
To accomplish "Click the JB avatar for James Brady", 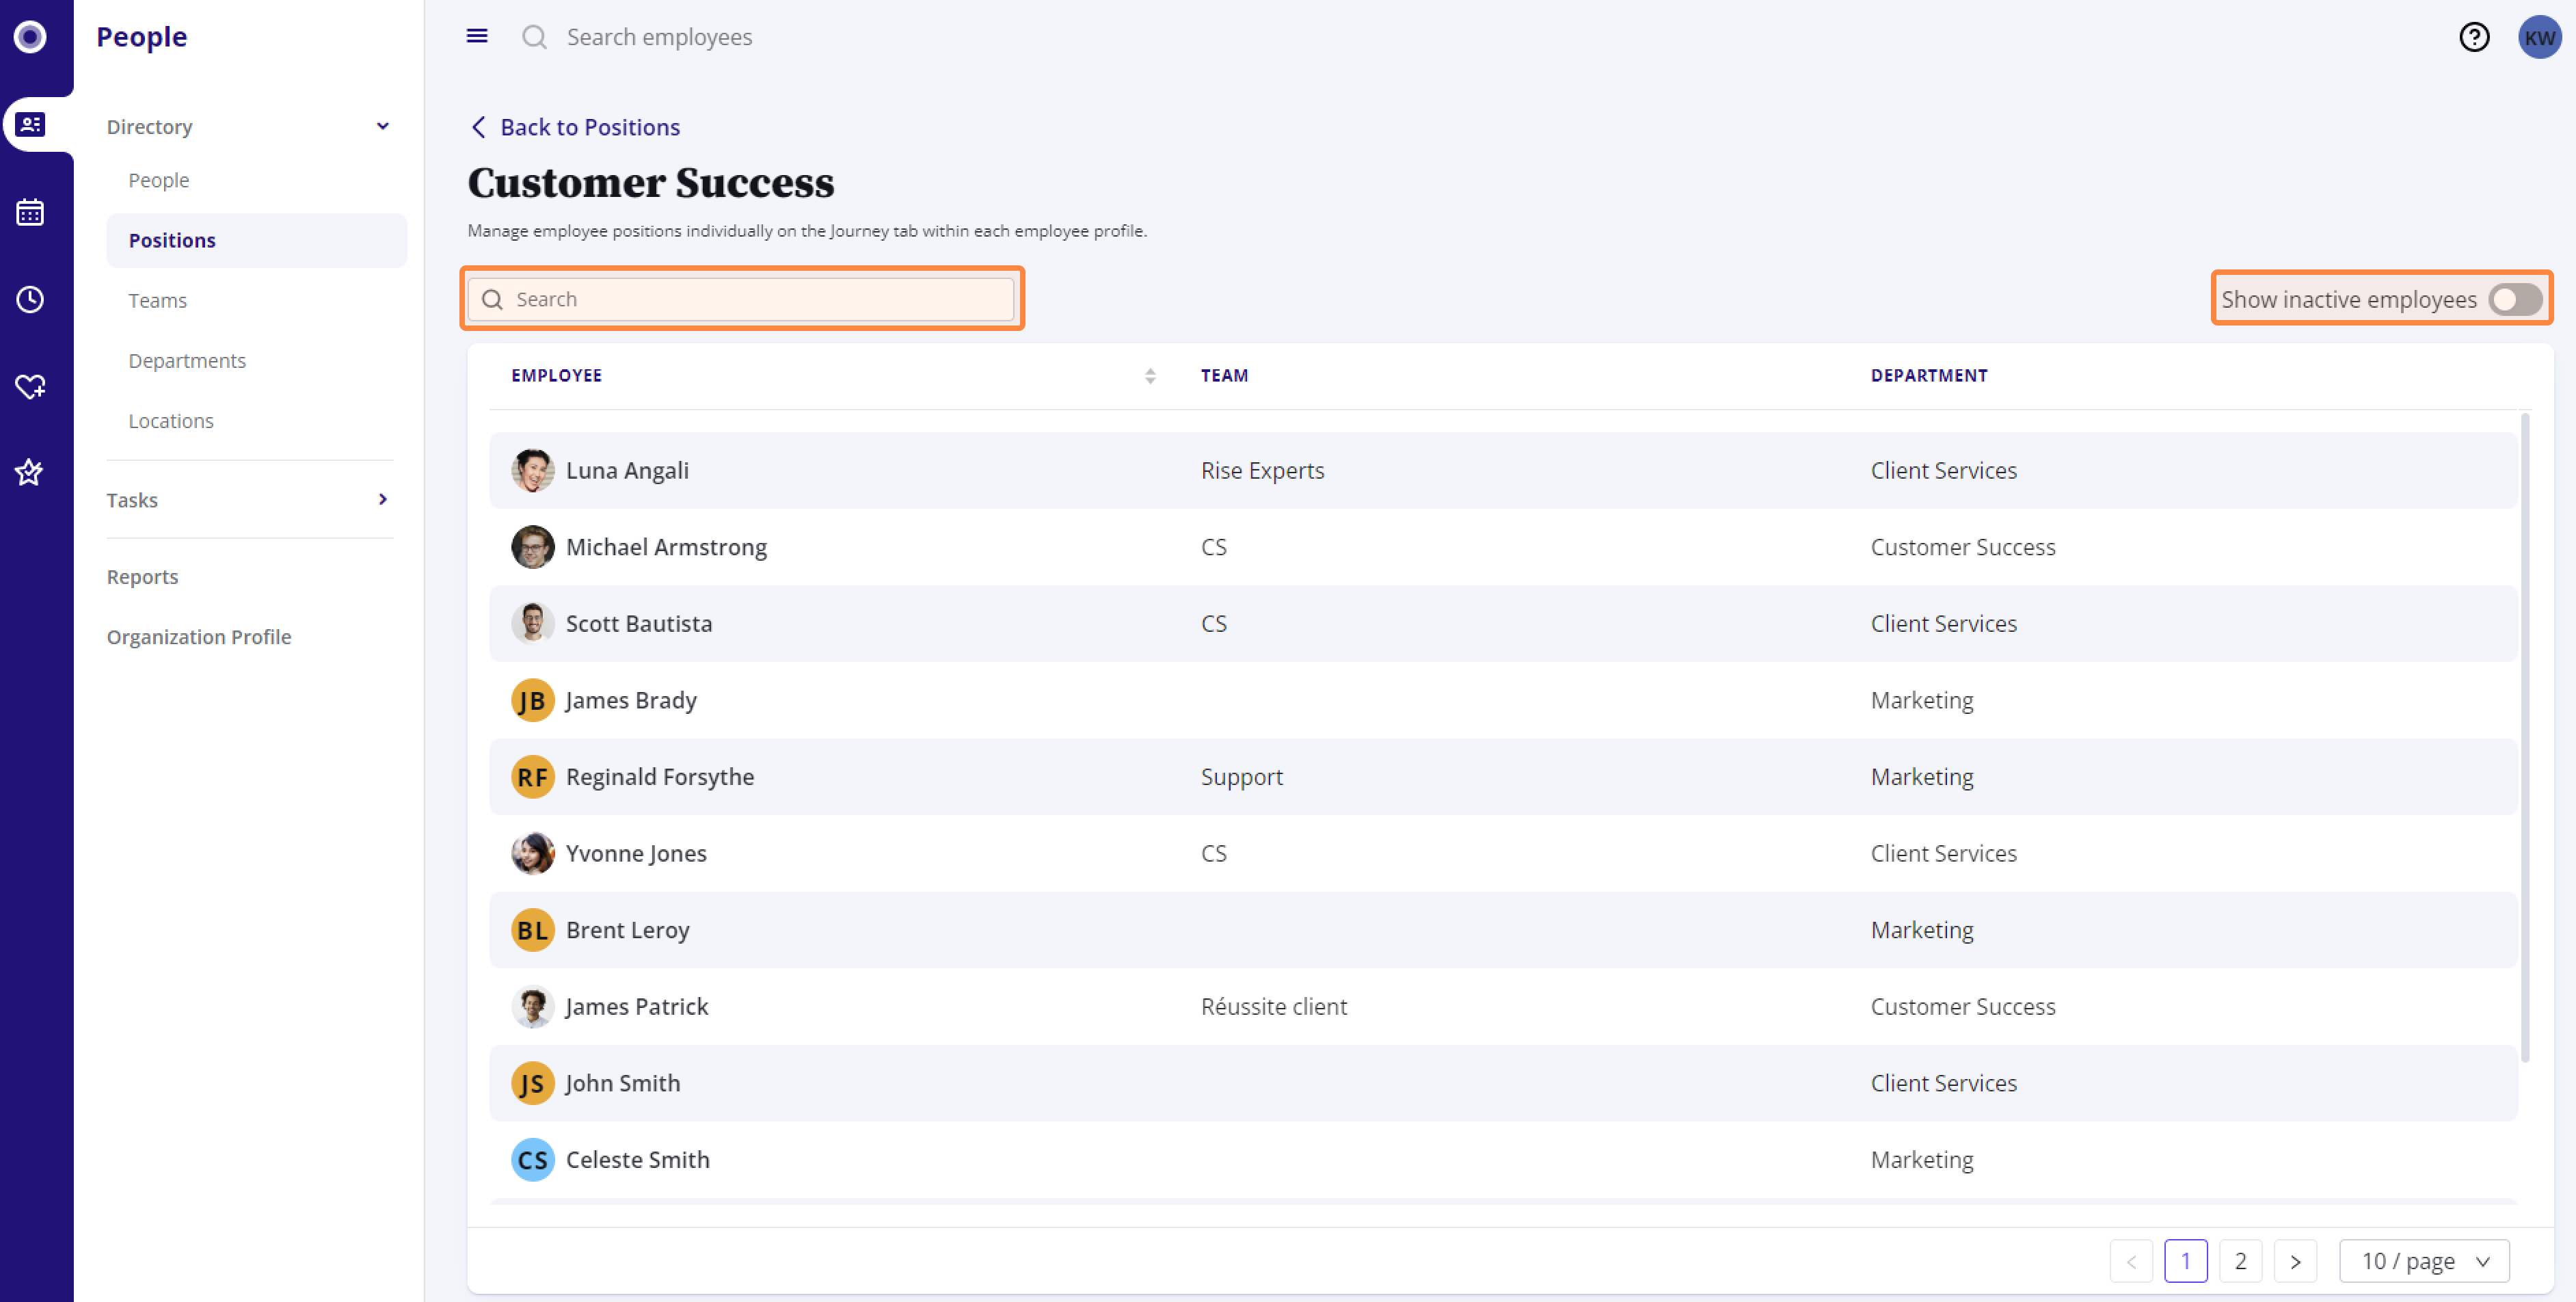I will pyautogui.click(x=532, y=700).
